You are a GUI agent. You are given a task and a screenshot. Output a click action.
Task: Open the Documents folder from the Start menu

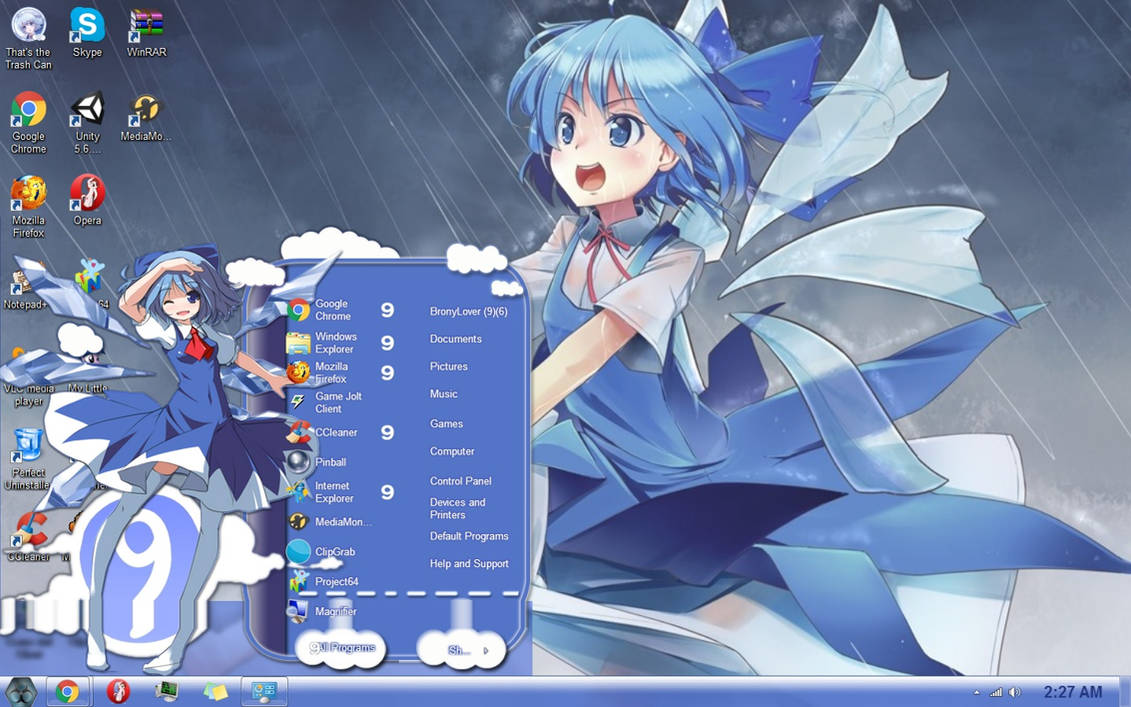click(456, 338)
